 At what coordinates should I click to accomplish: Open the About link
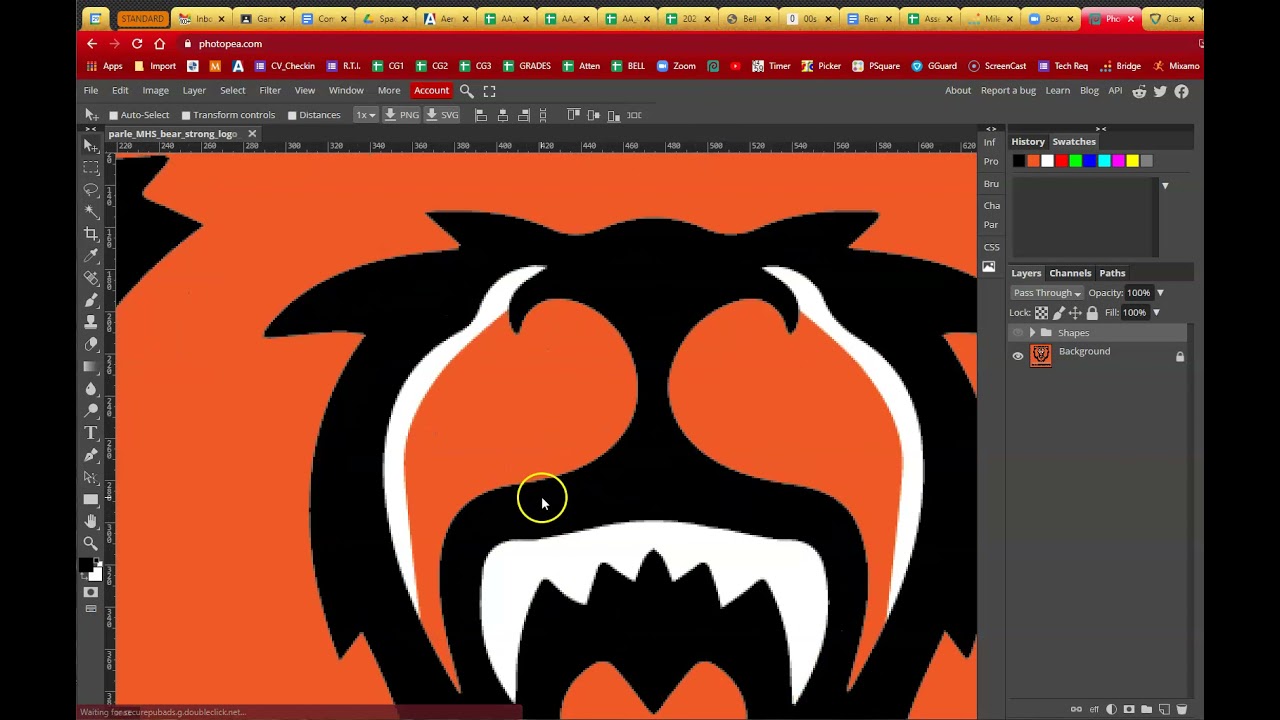tap(958, 91)
